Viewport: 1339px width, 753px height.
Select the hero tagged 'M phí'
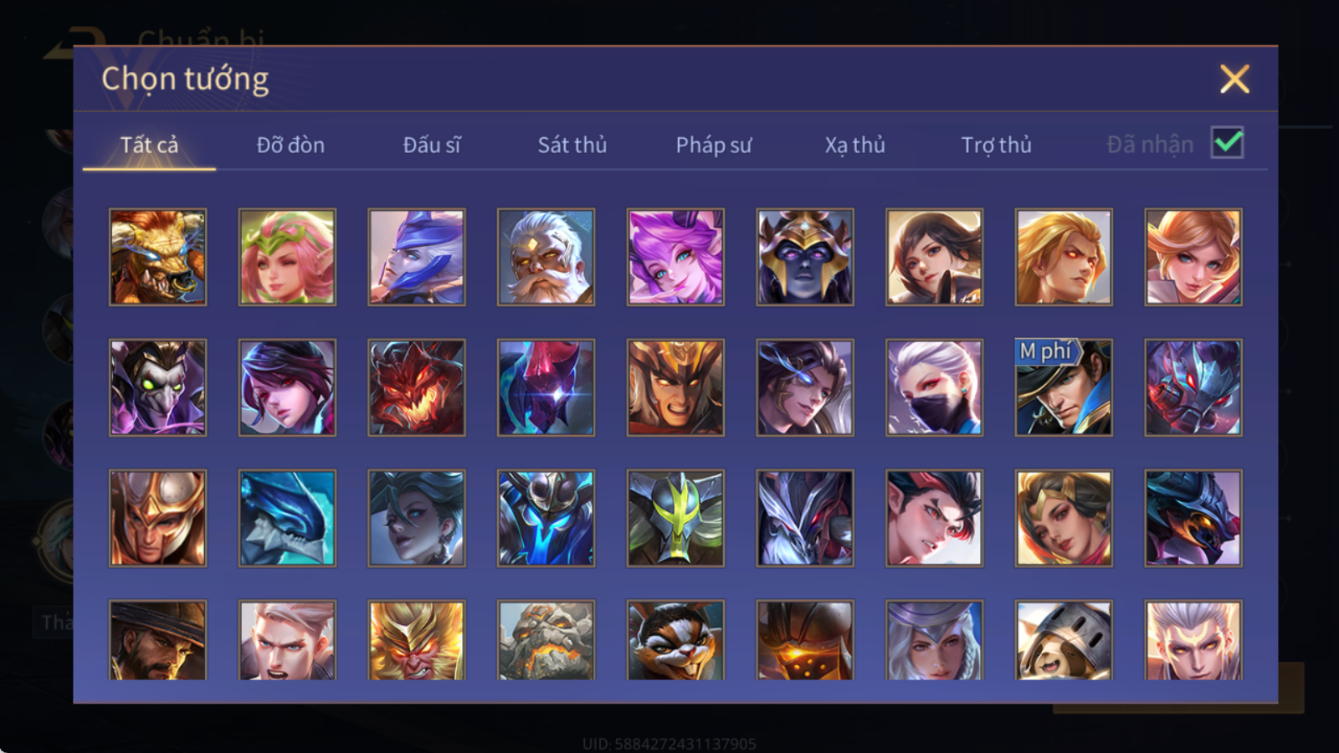(1064, 388)
